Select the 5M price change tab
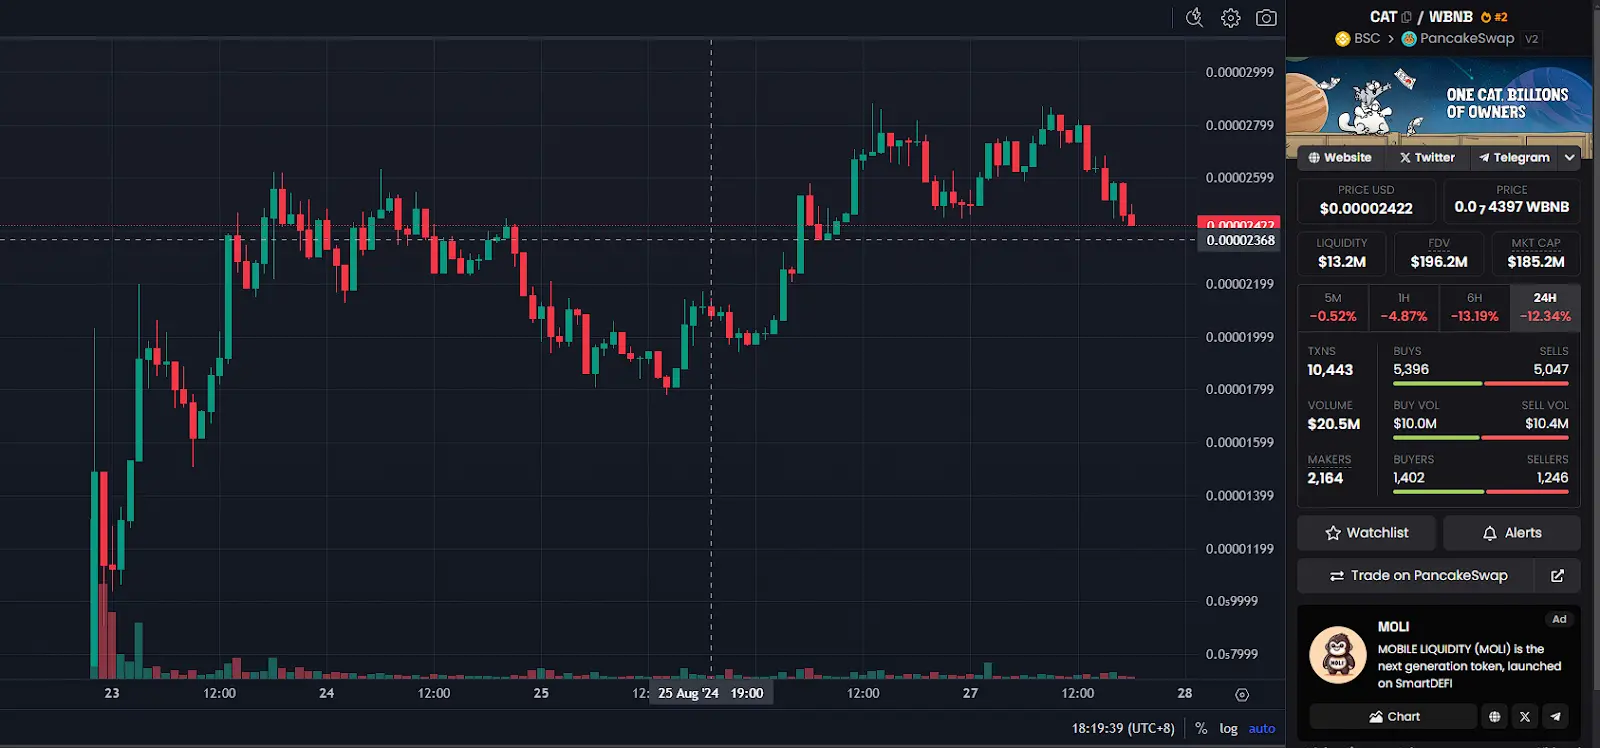Image resolution: width=1600 pixels, height=748 pixels. [1333, 308]
